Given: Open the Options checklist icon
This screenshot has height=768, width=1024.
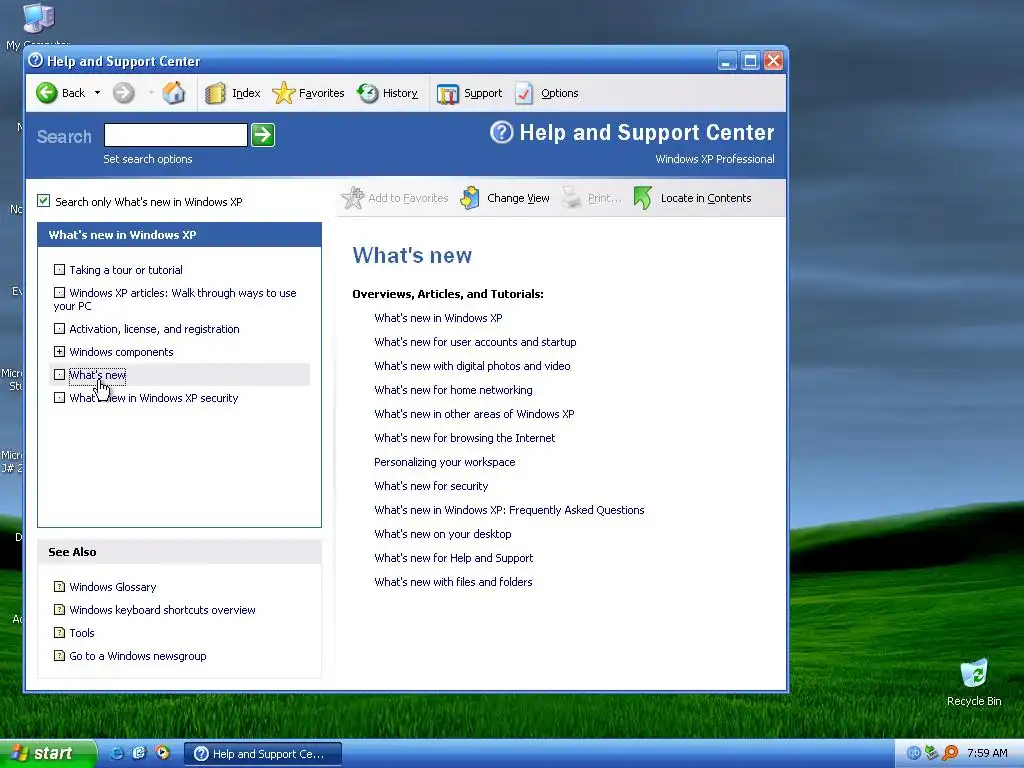Looking at the screenshot, I should 524,93.
